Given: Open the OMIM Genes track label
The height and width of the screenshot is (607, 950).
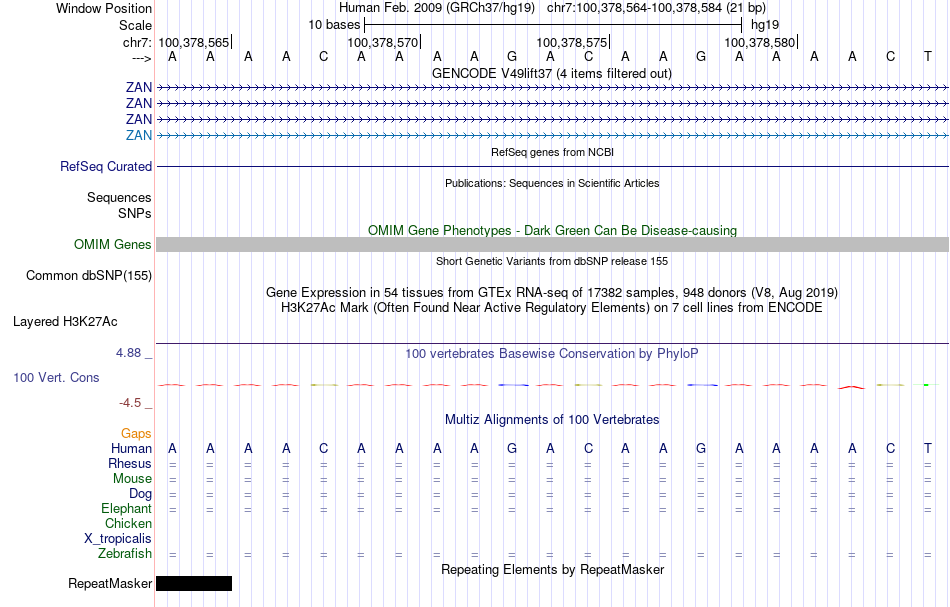Looking at the screenshot, I should click(113, 244).
